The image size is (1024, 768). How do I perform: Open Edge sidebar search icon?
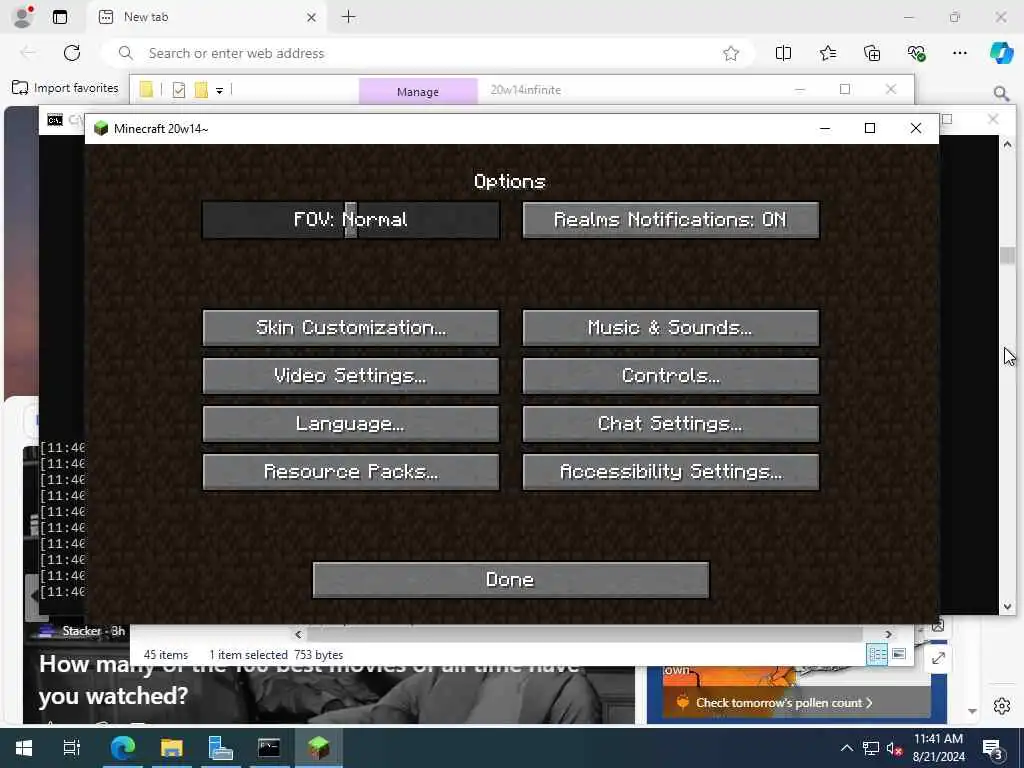(x=1002, y=94)
